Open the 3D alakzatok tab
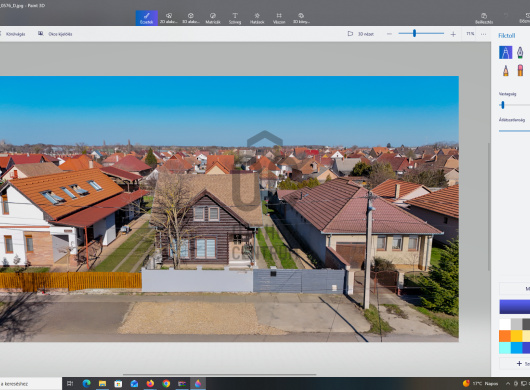Viewport: 530px width, 390px height. click(x=191, y=18)
